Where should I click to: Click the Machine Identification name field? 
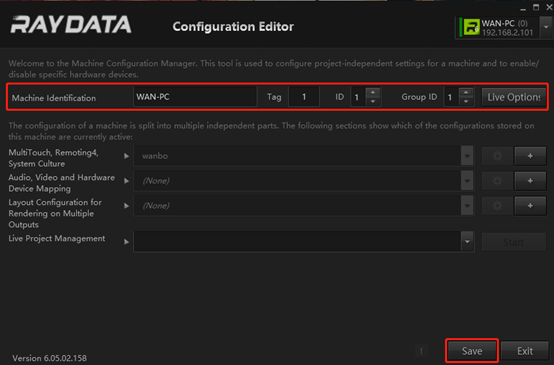[x=195, y=97]
